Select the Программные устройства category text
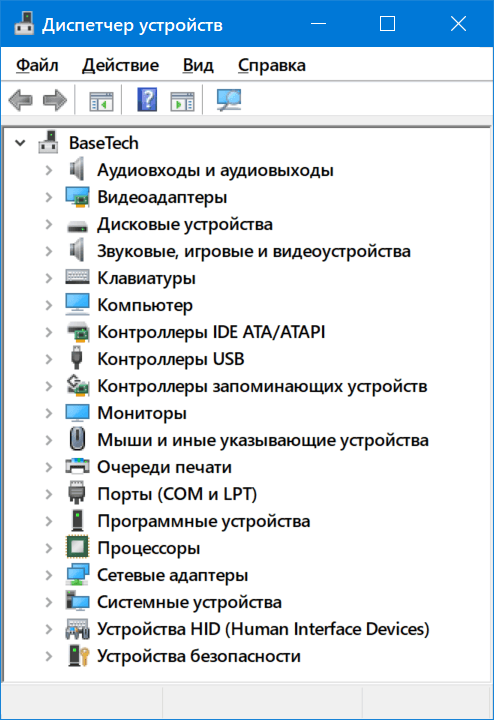 [x=203, y=521]
